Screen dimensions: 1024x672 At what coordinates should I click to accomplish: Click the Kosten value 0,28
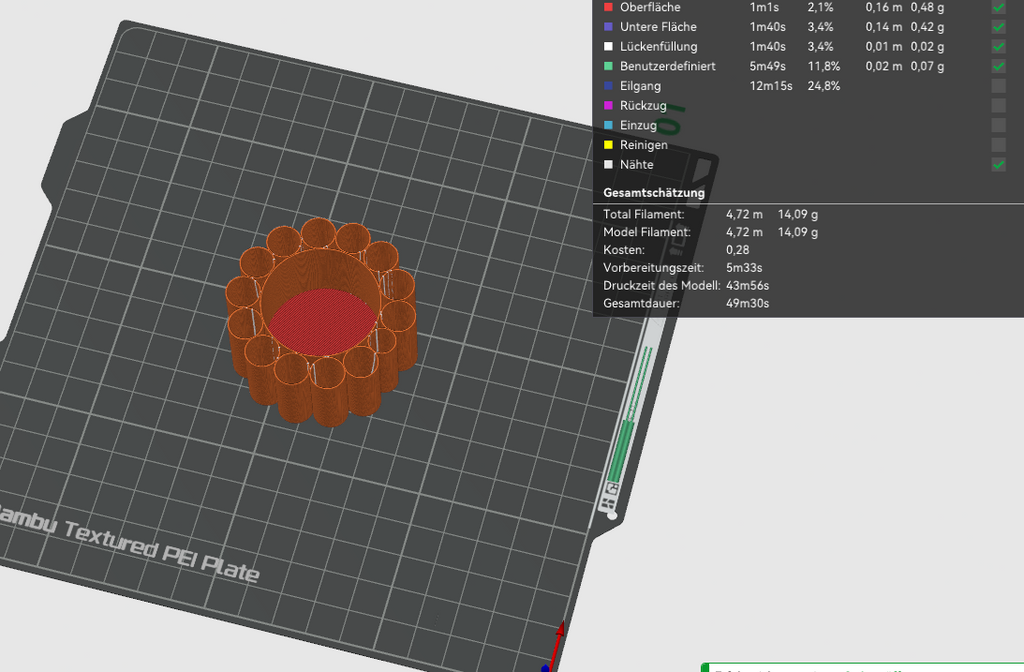click(737, 250)
